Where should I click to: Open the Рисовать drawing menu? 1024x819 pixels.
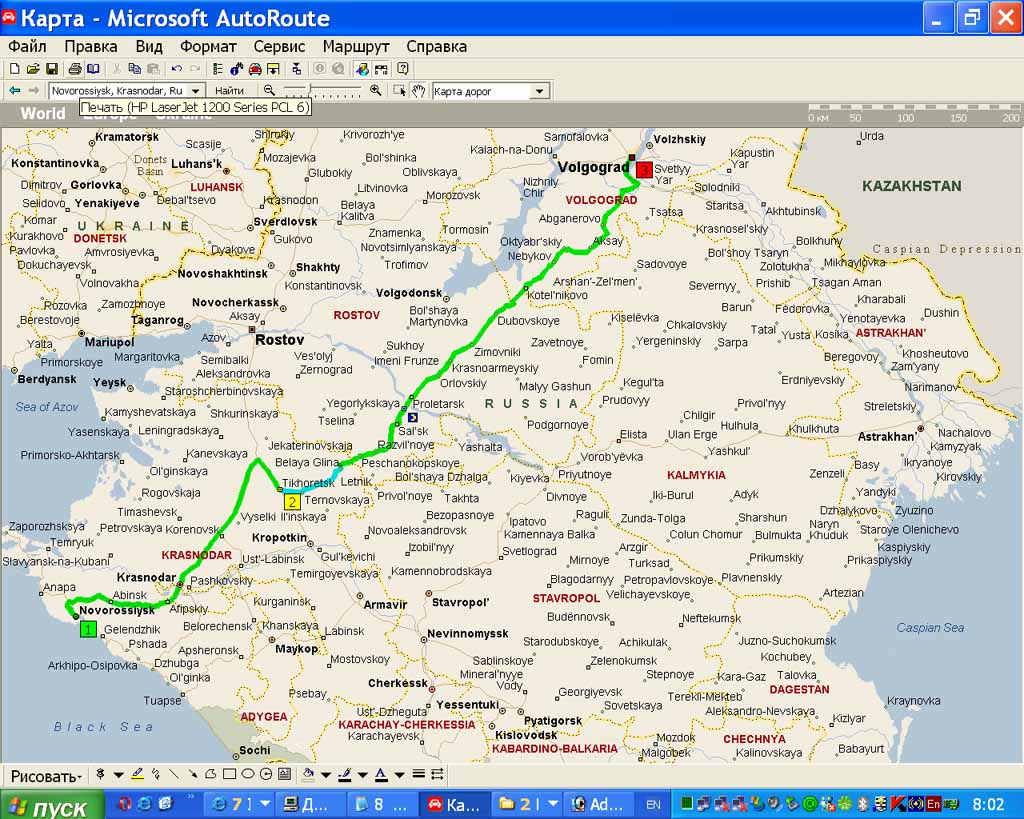[46, 777]
